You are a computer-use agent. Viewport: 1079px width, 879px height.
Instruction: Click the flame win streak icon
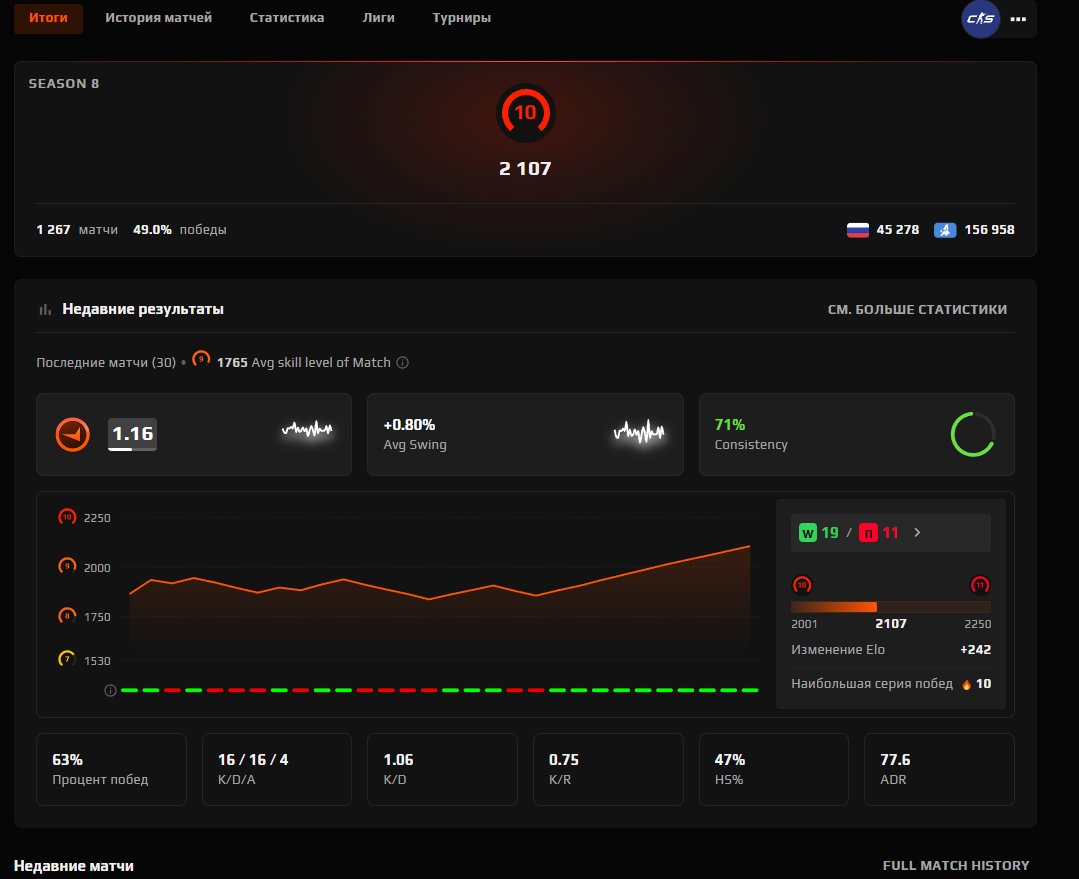967,684
